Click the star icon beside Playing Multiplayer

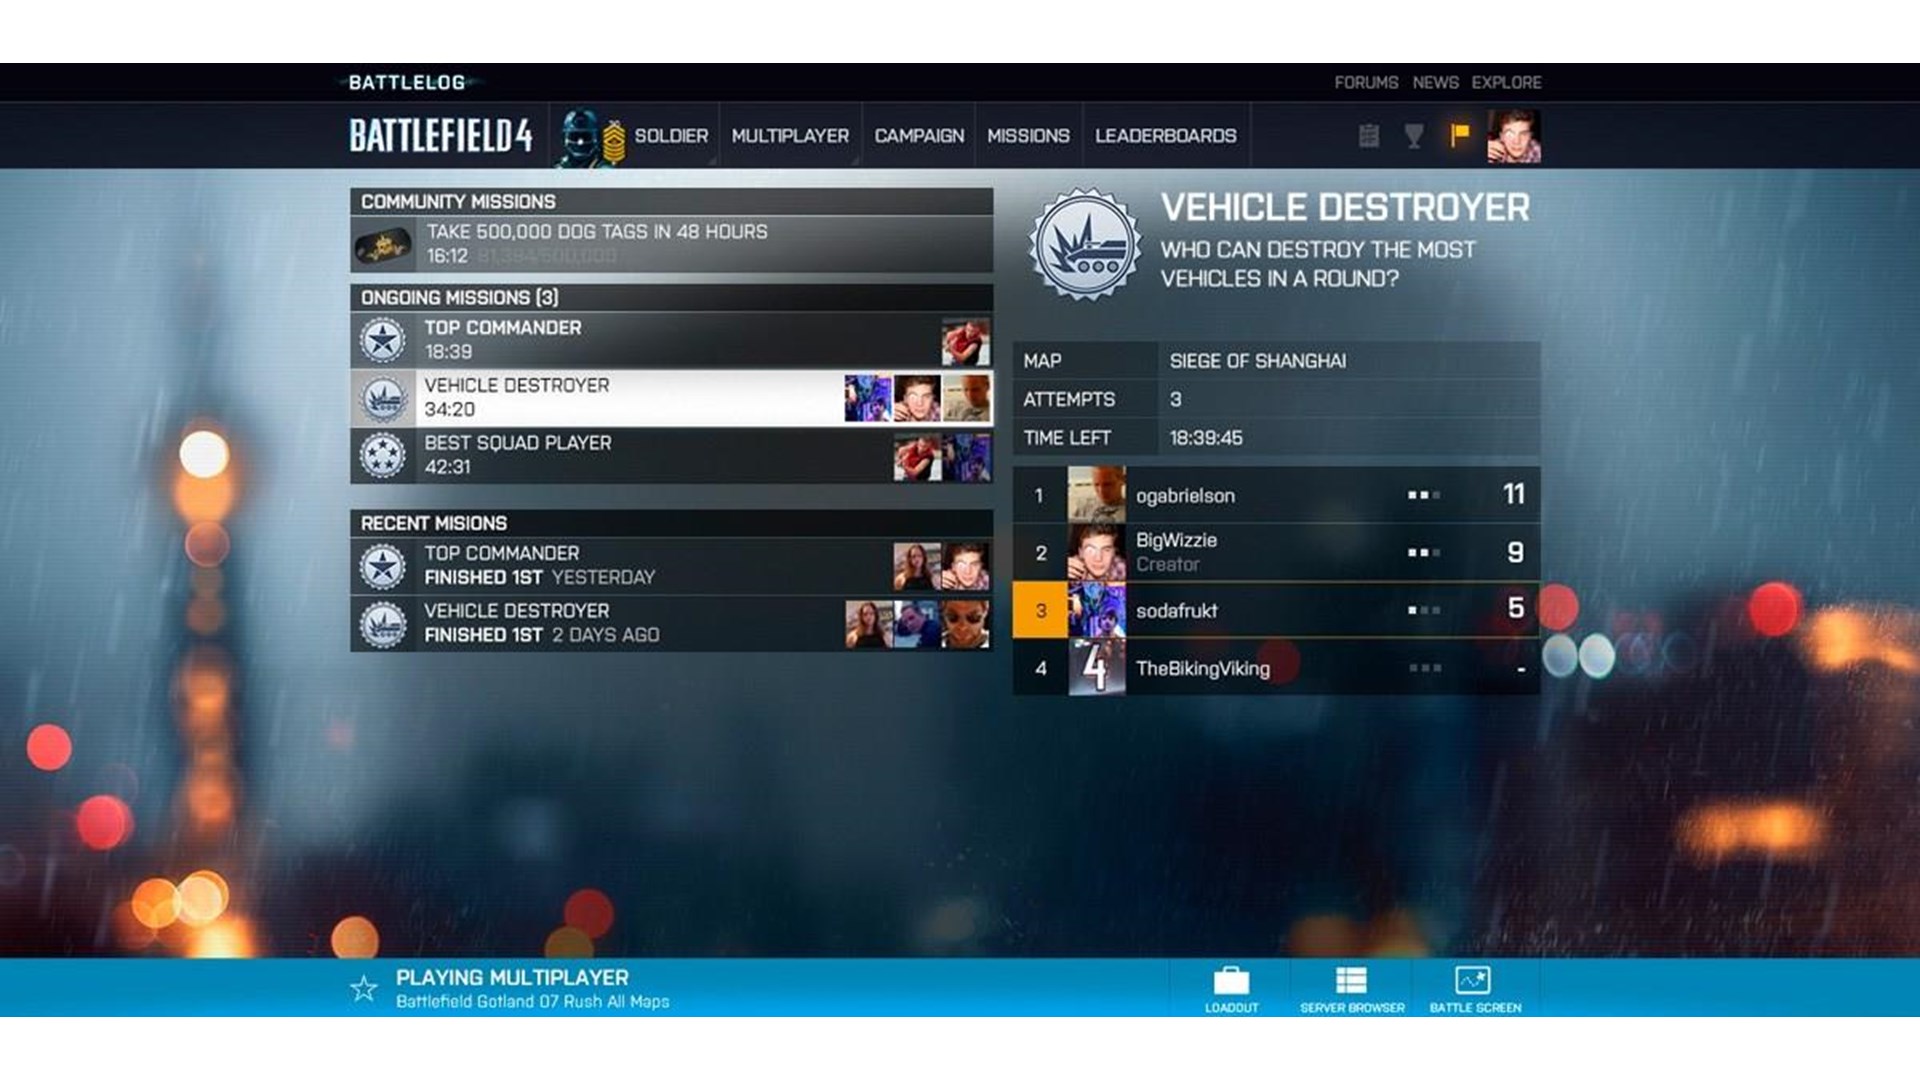point(364,989)
